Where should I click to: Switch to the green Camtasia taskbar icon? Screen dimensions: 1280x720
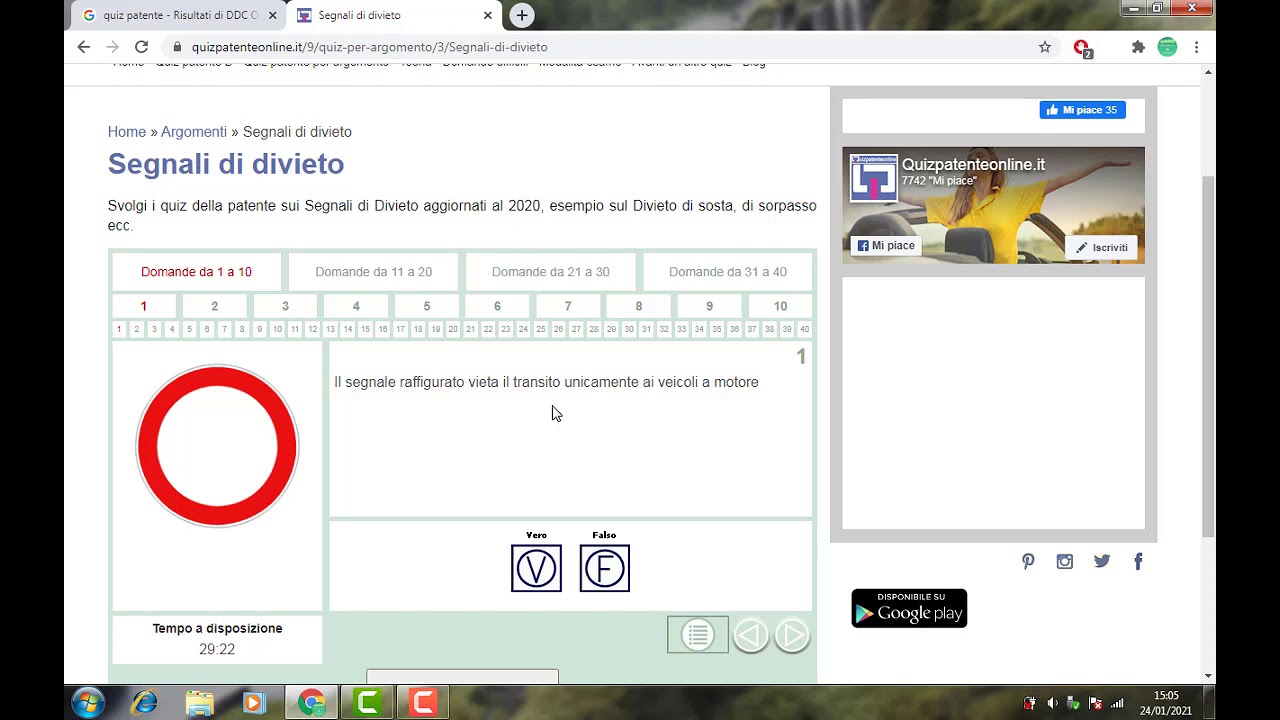tap(368, 703)
